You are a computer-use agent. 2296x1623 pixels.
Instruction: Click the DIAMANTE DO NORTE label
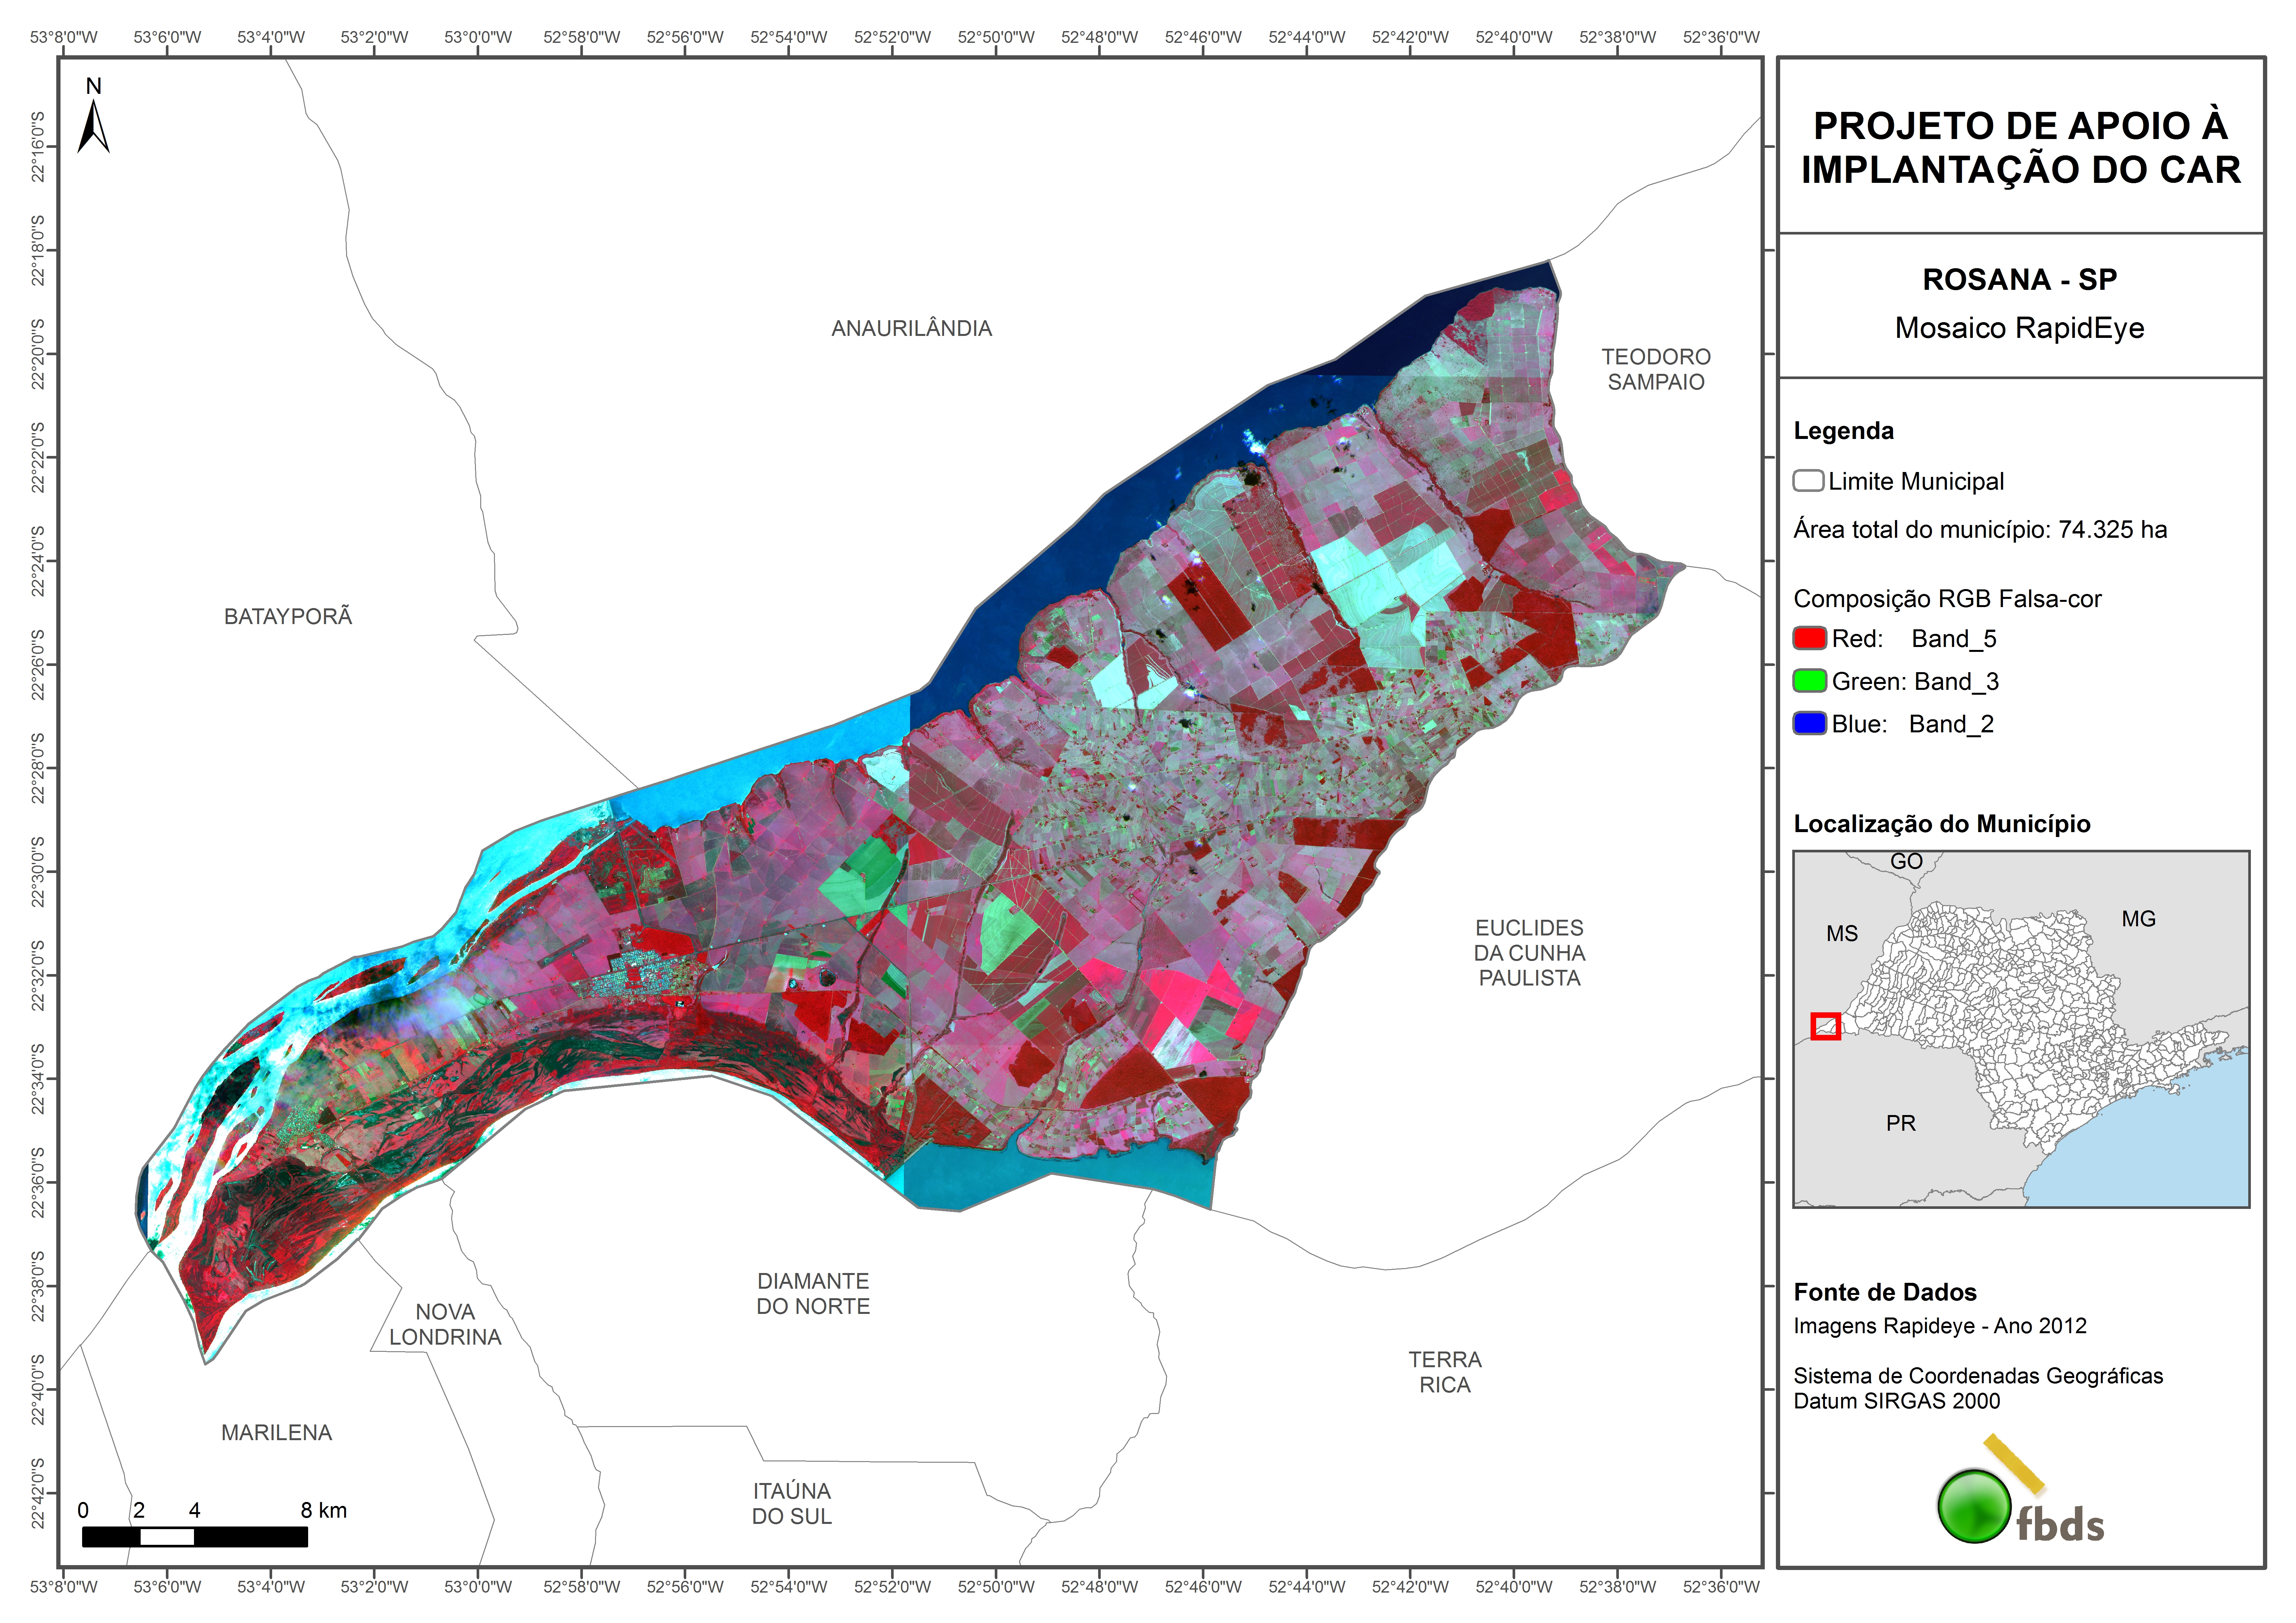click(x=813, y=1293)
